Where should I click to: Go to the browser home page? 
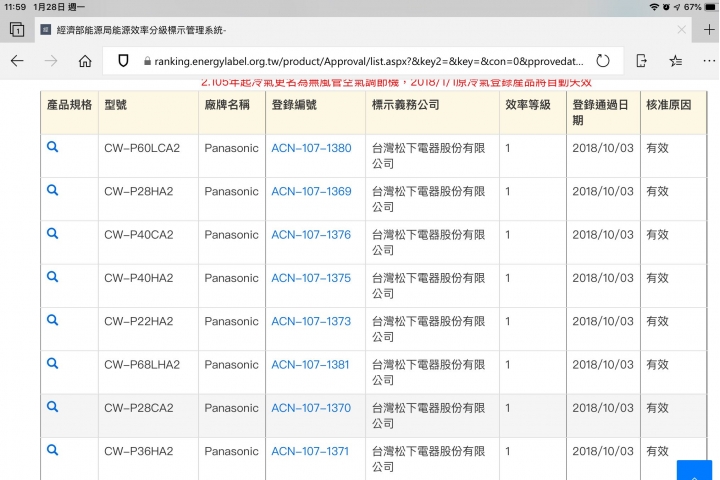[85, 61]
